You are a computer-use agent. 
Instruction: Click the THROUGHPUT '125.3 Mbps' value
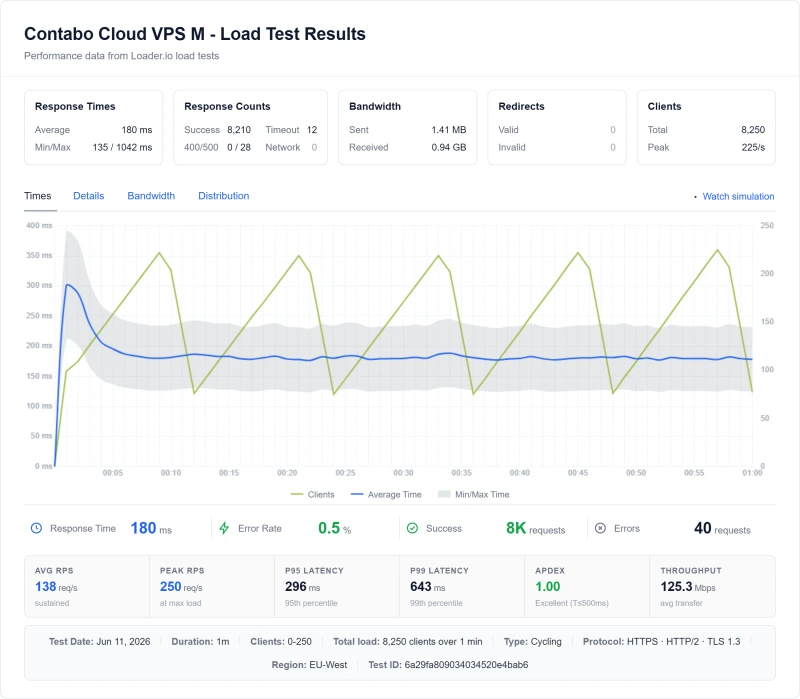(688, 587)
